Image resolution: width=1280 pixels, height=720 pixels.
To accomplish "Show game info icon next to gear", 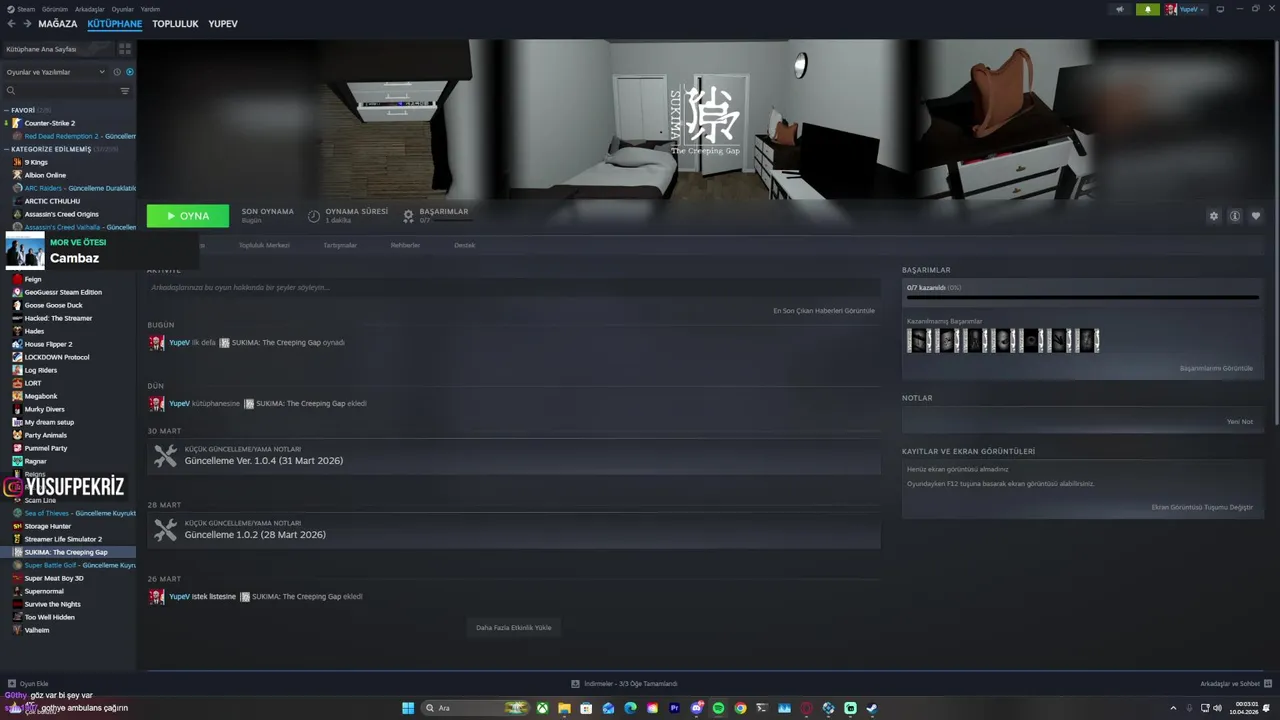I will tap(1235, 216).
